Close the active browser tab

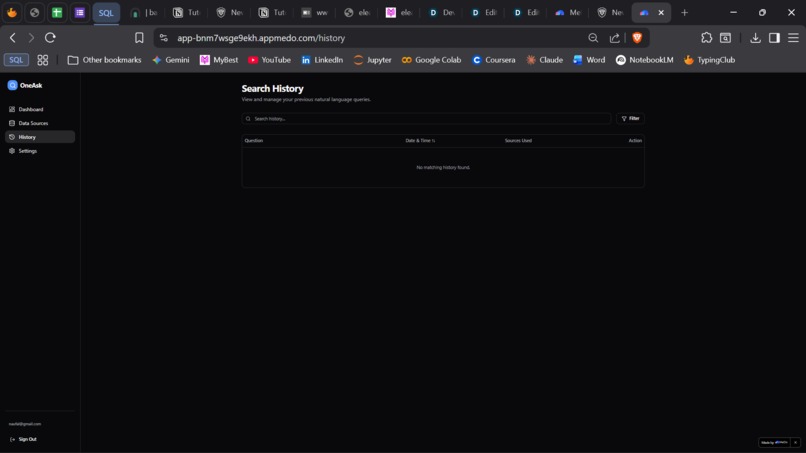pos(661,12)
